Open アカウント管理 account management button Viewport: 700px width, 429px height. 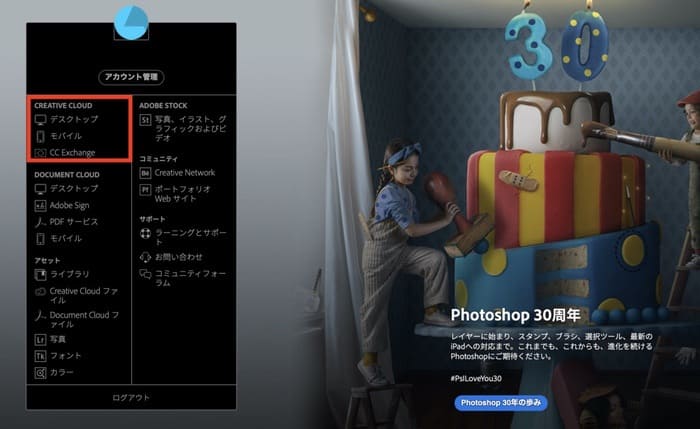pos(131,77)
